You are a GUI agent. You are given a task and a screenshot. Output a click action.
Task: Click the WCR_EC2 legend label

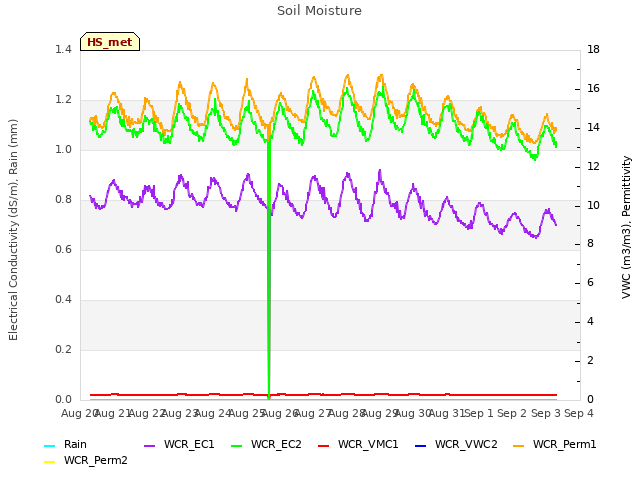click(x=276, y=444)
